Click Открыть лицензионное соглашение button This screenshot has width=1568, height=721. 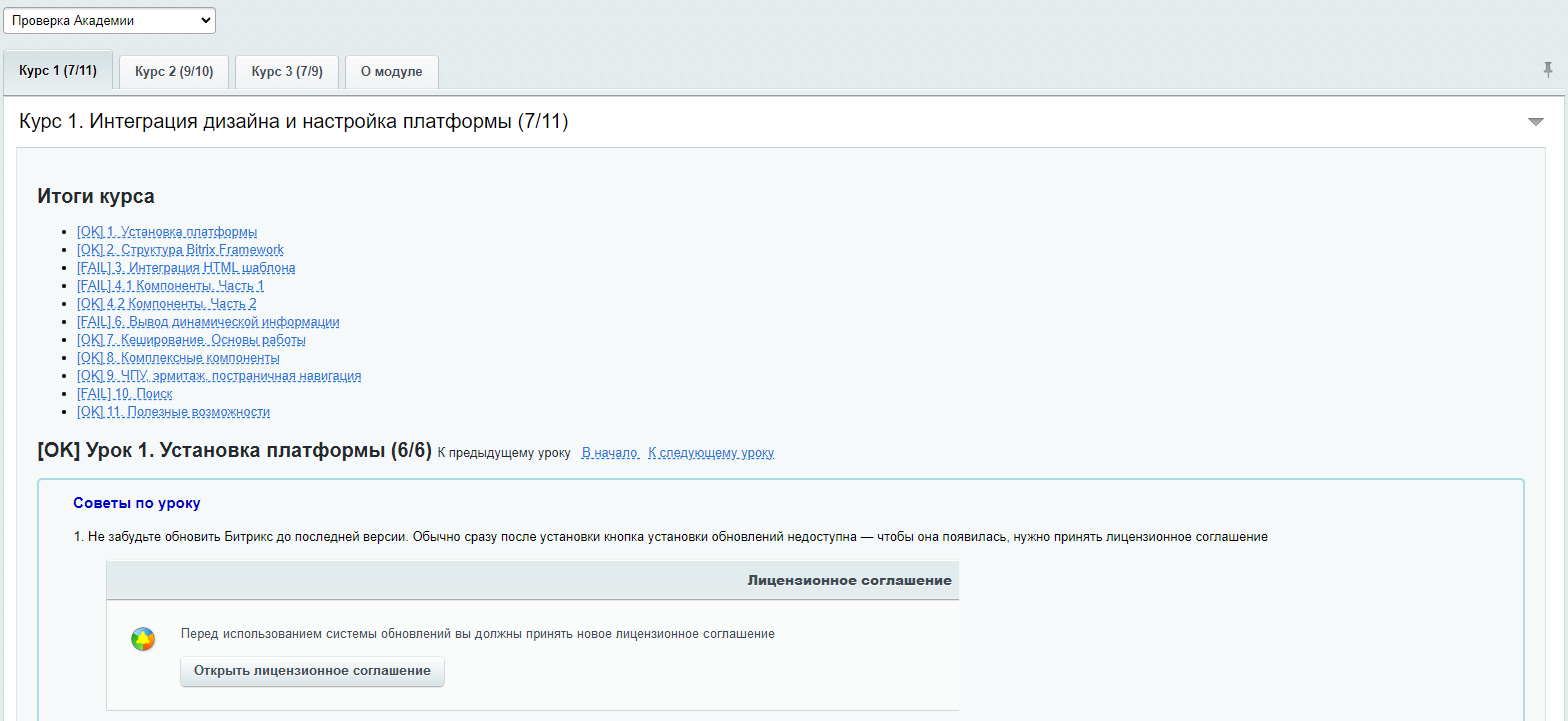point(312,671)
